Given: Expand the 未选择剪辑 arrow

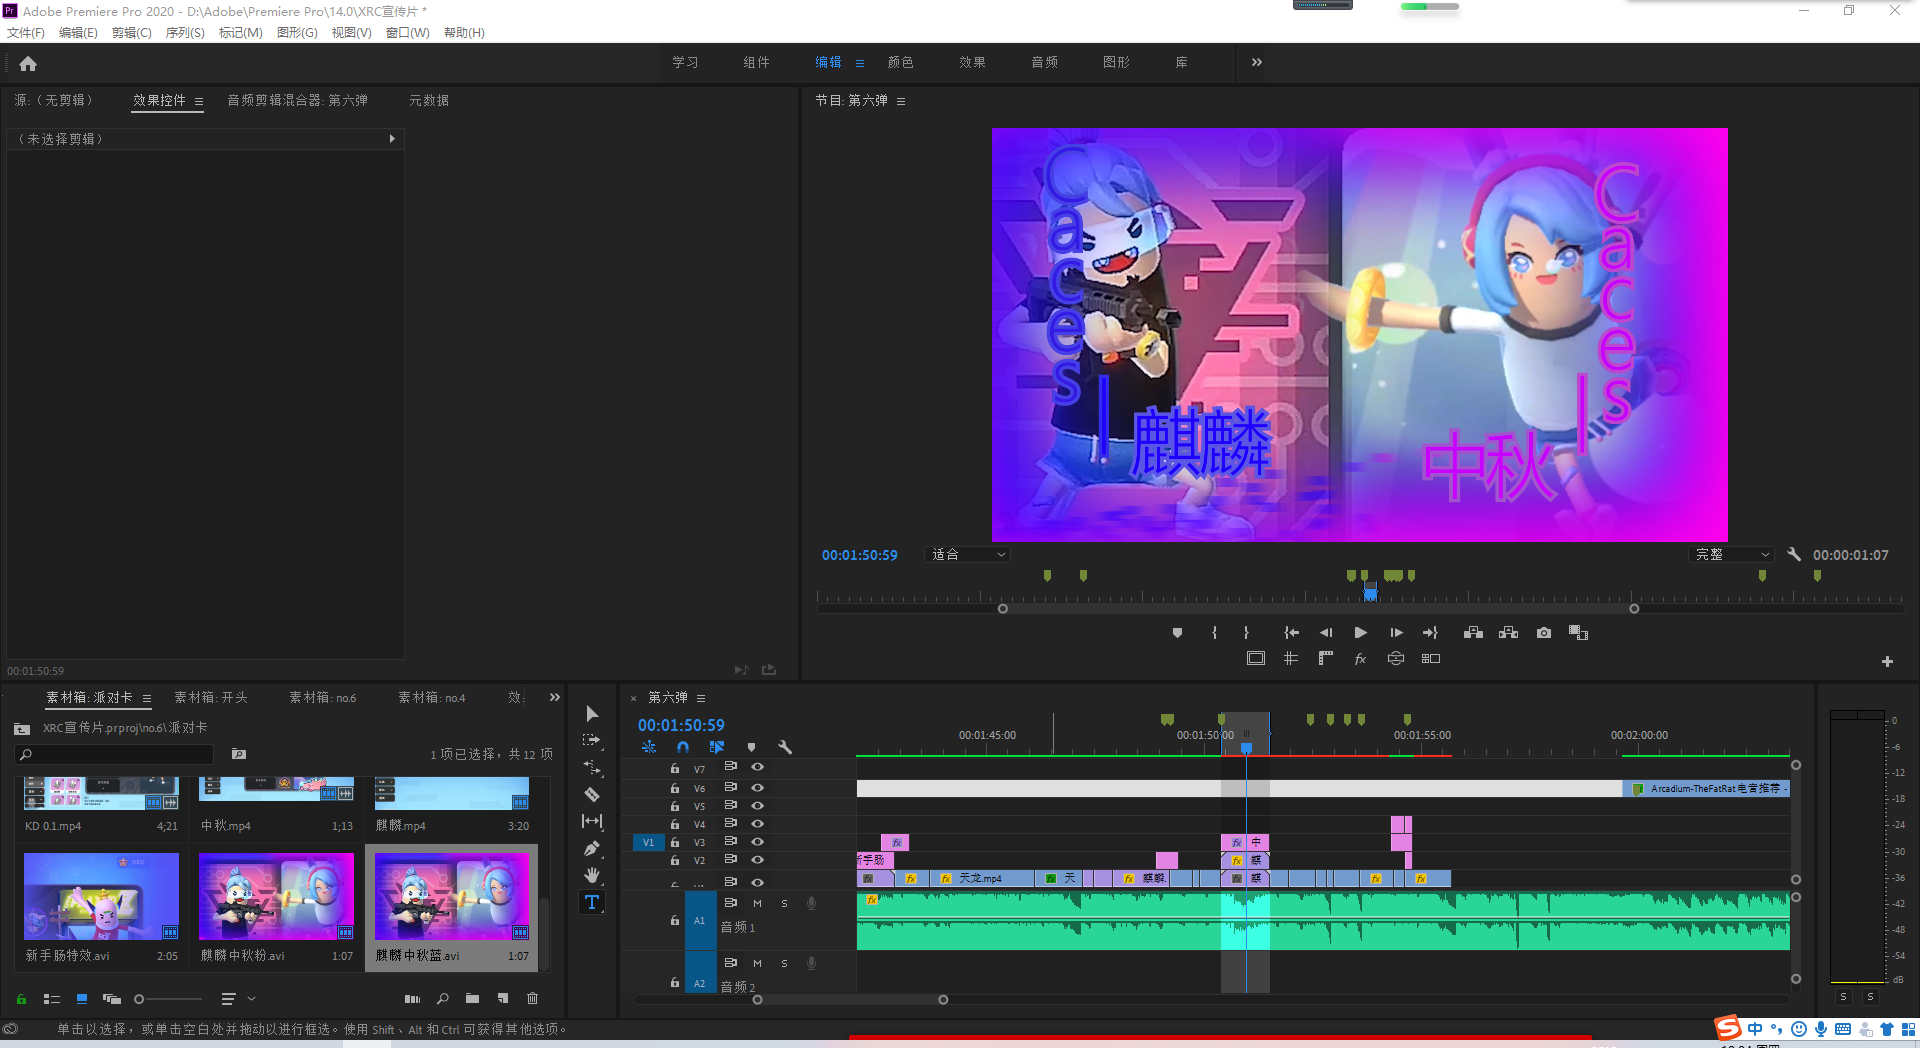Looking at the screenshot, I should pyautogui.click(x=392, y=139).
